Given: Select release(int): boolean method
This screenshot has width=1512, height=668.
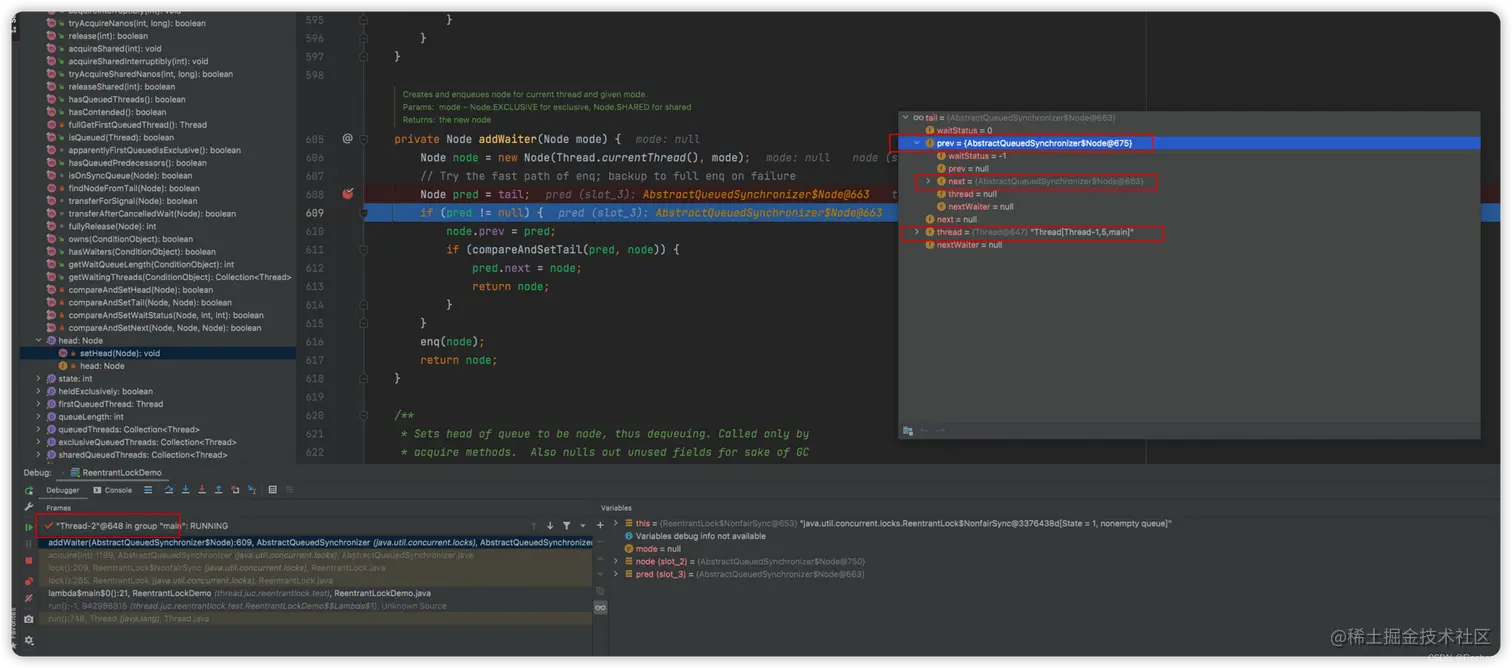Looking at the screenshot, I should click(x=108, y=36).
